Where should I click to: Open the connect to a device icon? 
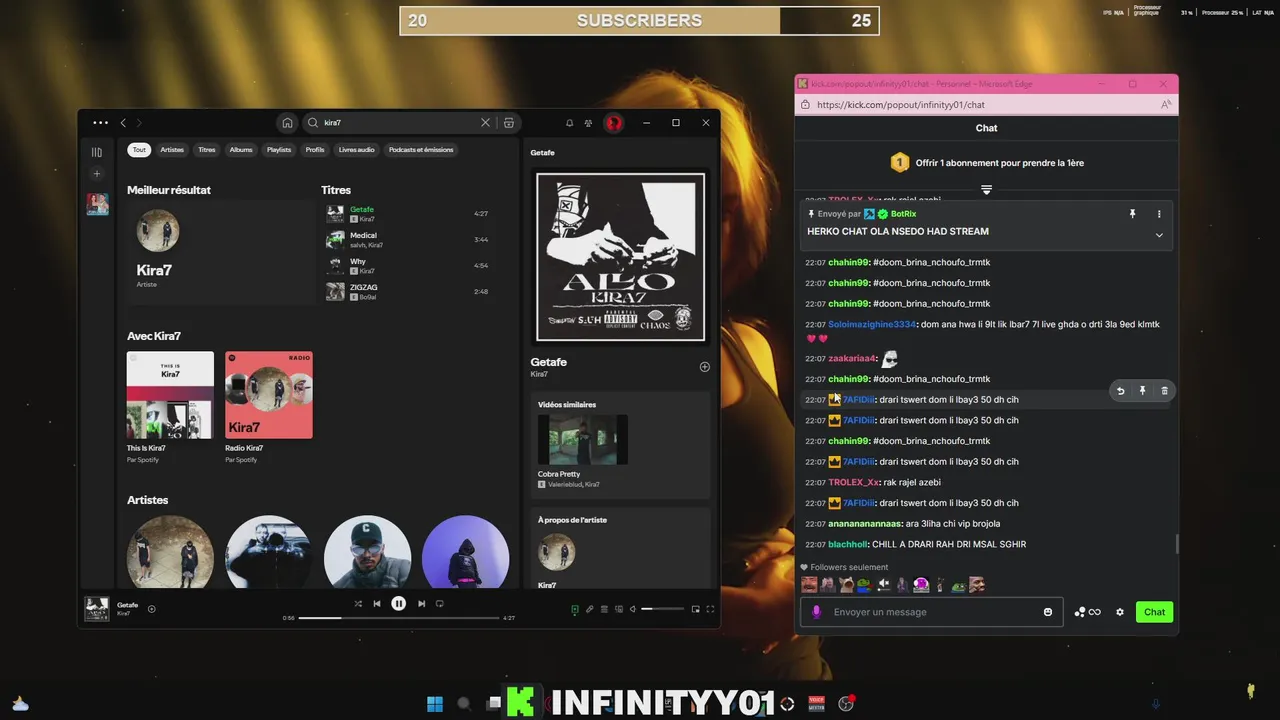[x=618, y=609]
